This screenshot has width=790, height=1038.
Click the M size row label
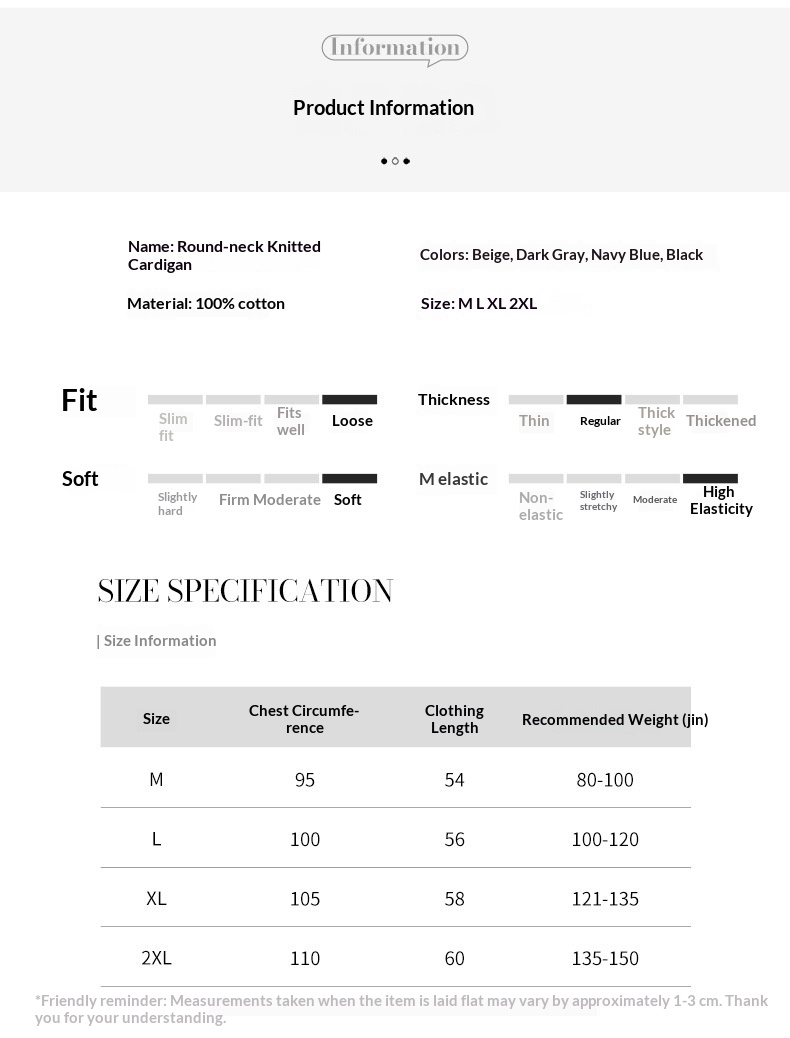point(156,780)
